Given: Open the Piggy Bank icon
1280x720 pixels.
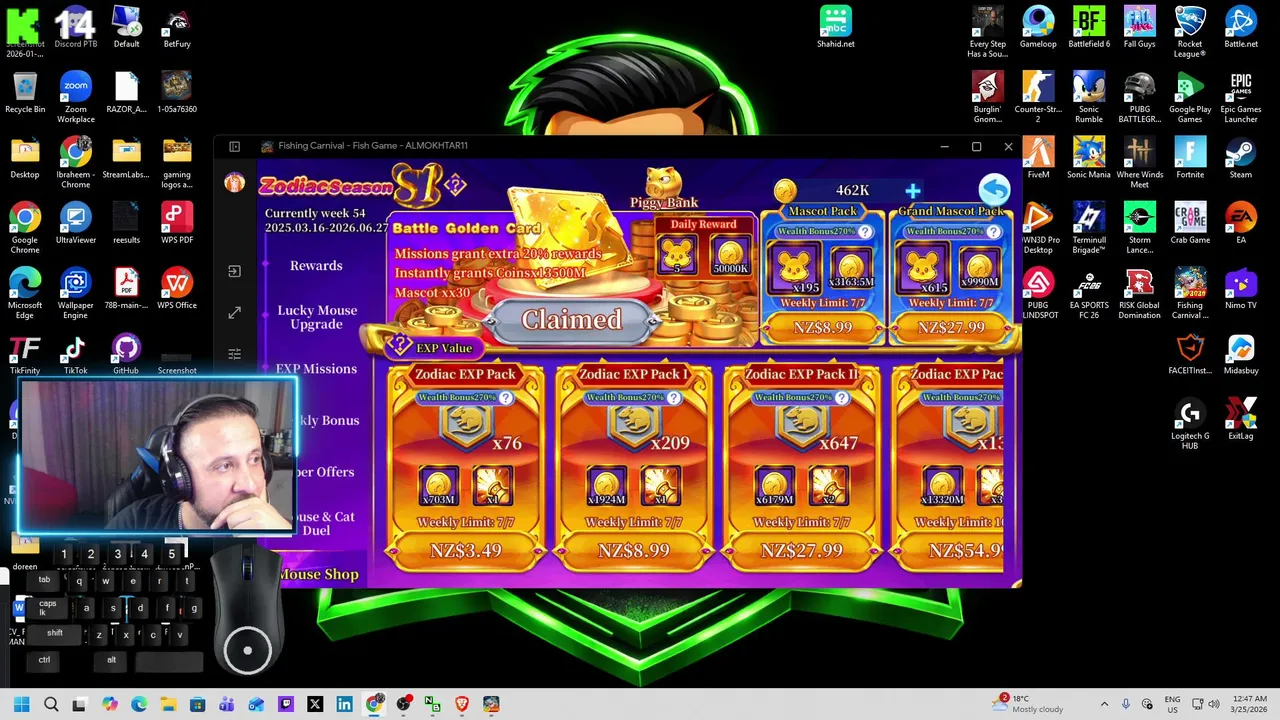Looking at the screenshot, I should pyautogui.click(x=663, y=188).
